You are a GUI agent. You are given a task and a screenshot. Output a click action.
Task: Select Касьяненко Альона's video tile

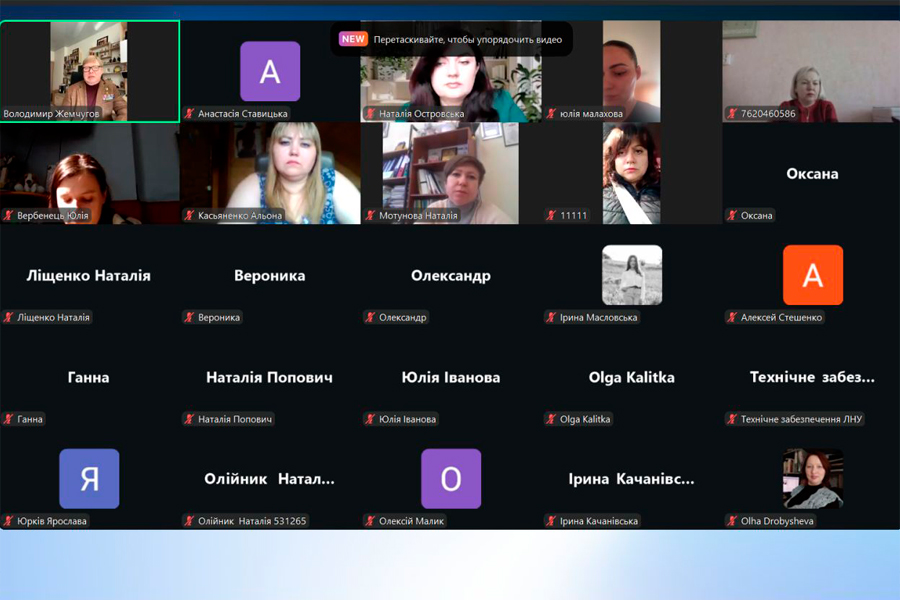click(270, 173)
